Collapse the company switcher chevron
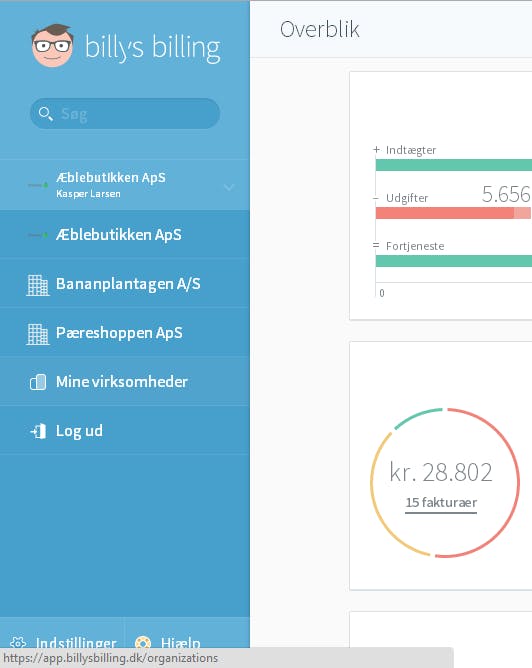This screenshot has width=532, height=668. pos(229,187)
